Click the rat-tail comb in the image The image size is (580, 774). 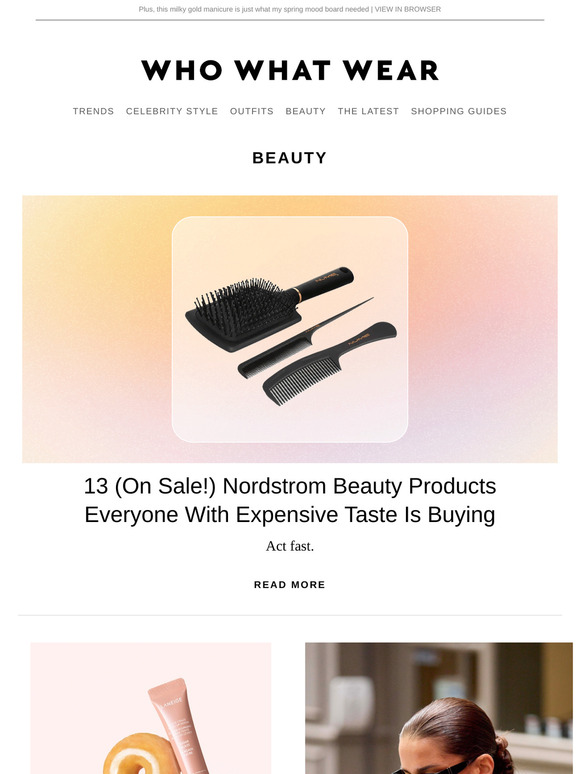(305, 339)
